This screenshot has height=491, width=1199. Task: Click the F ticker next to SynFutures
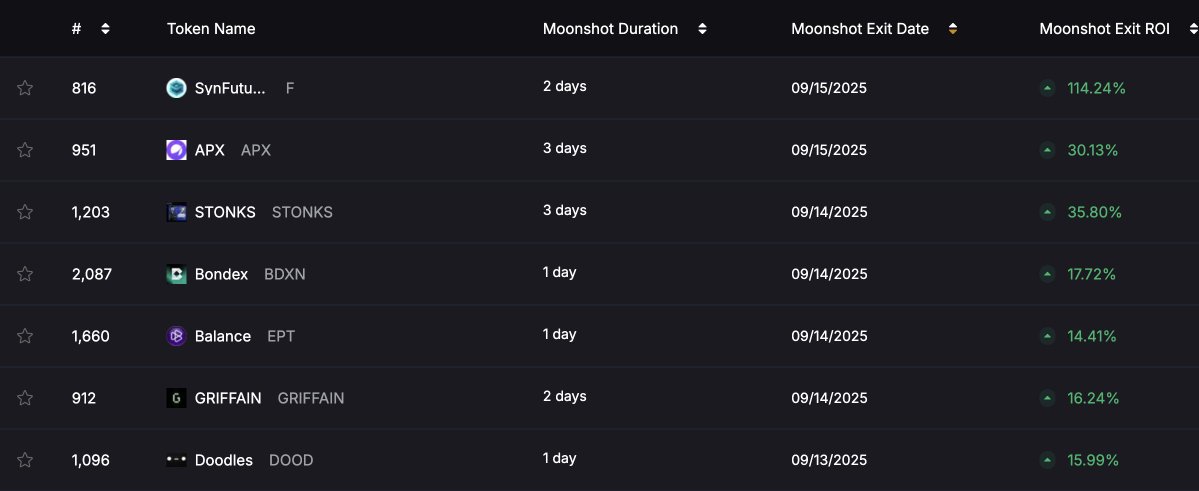[290, 88]
